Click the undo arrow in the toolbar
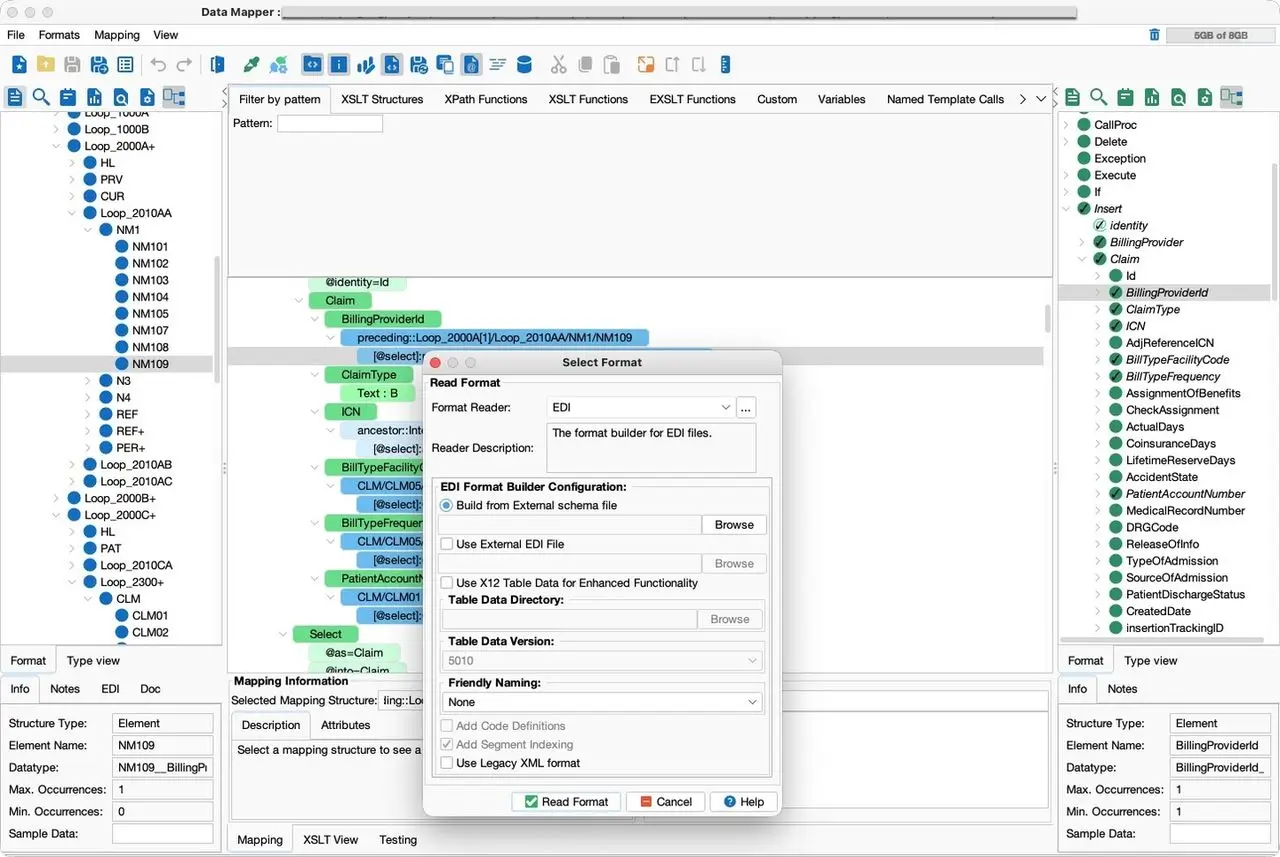1280x857 pixels. [158, 65]
